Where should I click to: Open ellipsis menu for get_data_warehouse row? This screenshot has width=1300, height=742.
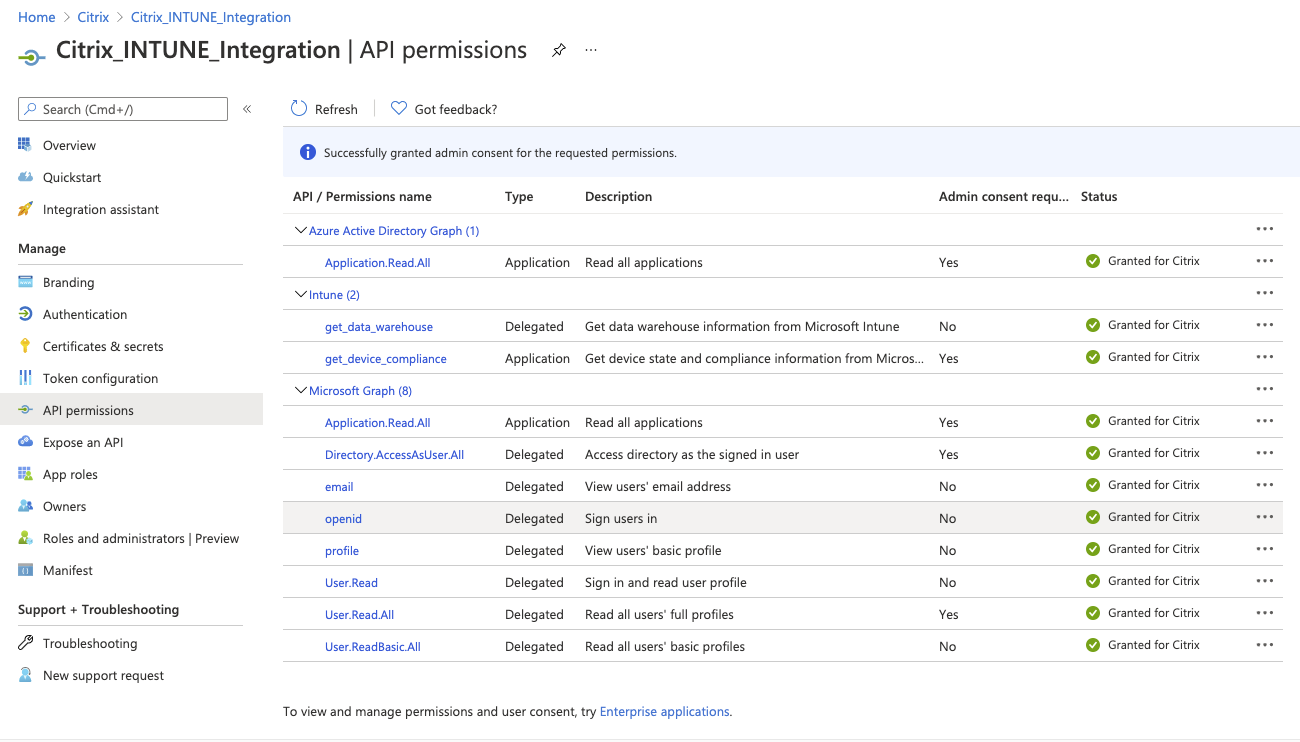pos(1265,325)
